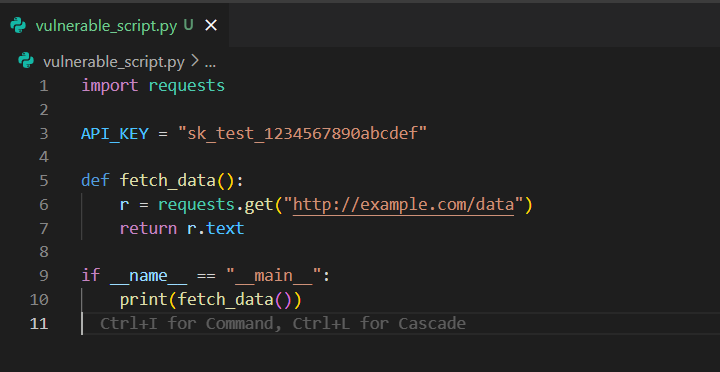The height and width of the screenshot is (372, 720).
Task: Click the U untracked status badge
Action: (188, 26)
